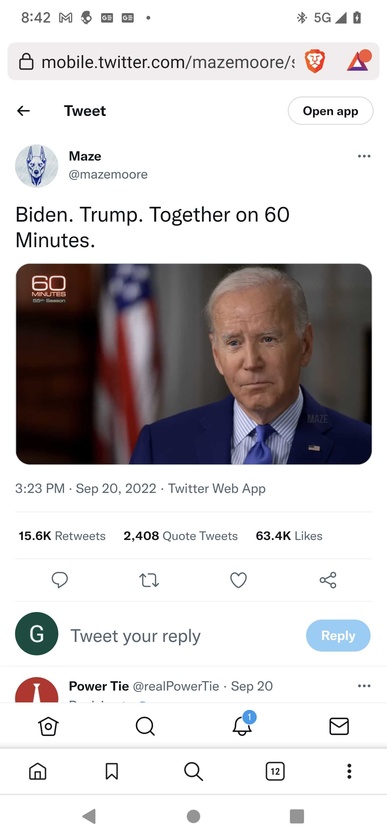Open Brave tab switcher showing 12
Screen dimensions: 387x839
275,771
